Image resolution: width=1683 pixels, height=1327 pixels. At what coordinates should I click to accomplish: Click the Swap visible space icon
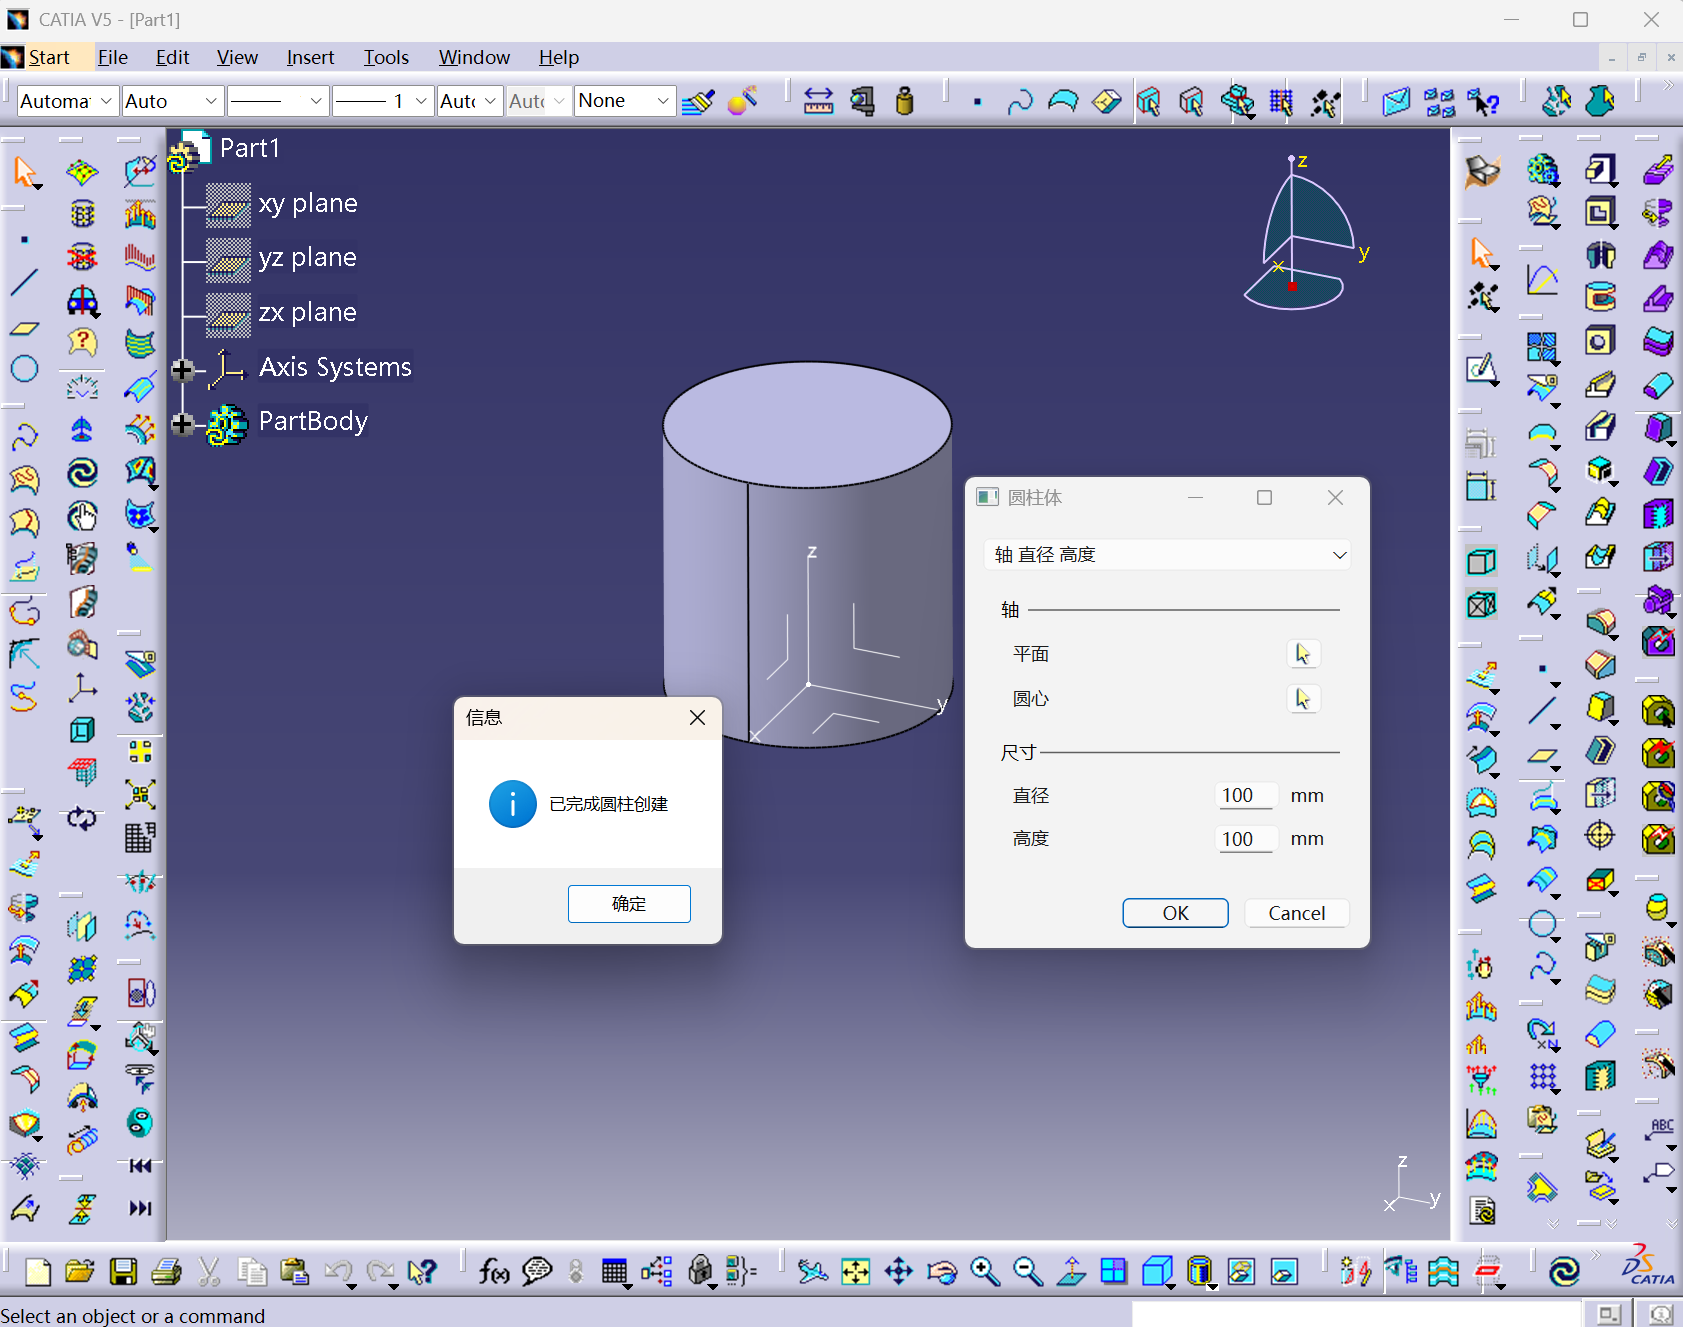1284,1271
